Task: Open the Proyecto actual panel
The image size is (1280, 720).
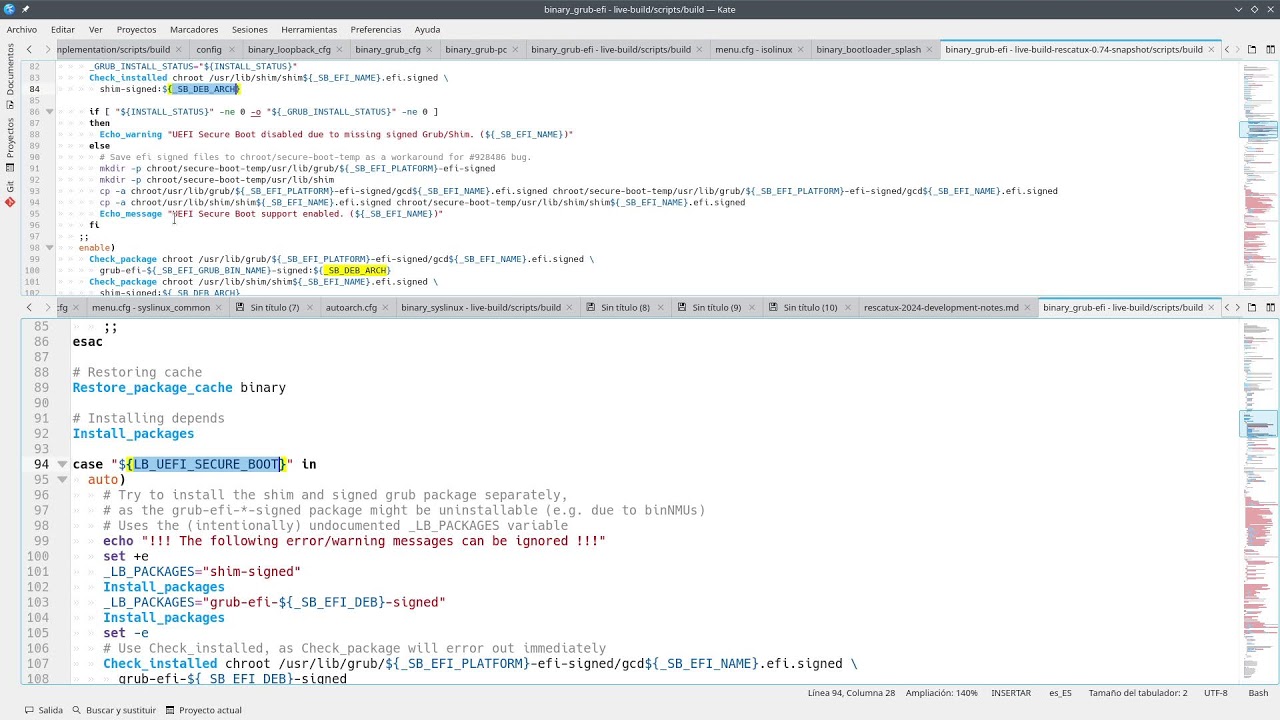Action: [x=204, y=710]
